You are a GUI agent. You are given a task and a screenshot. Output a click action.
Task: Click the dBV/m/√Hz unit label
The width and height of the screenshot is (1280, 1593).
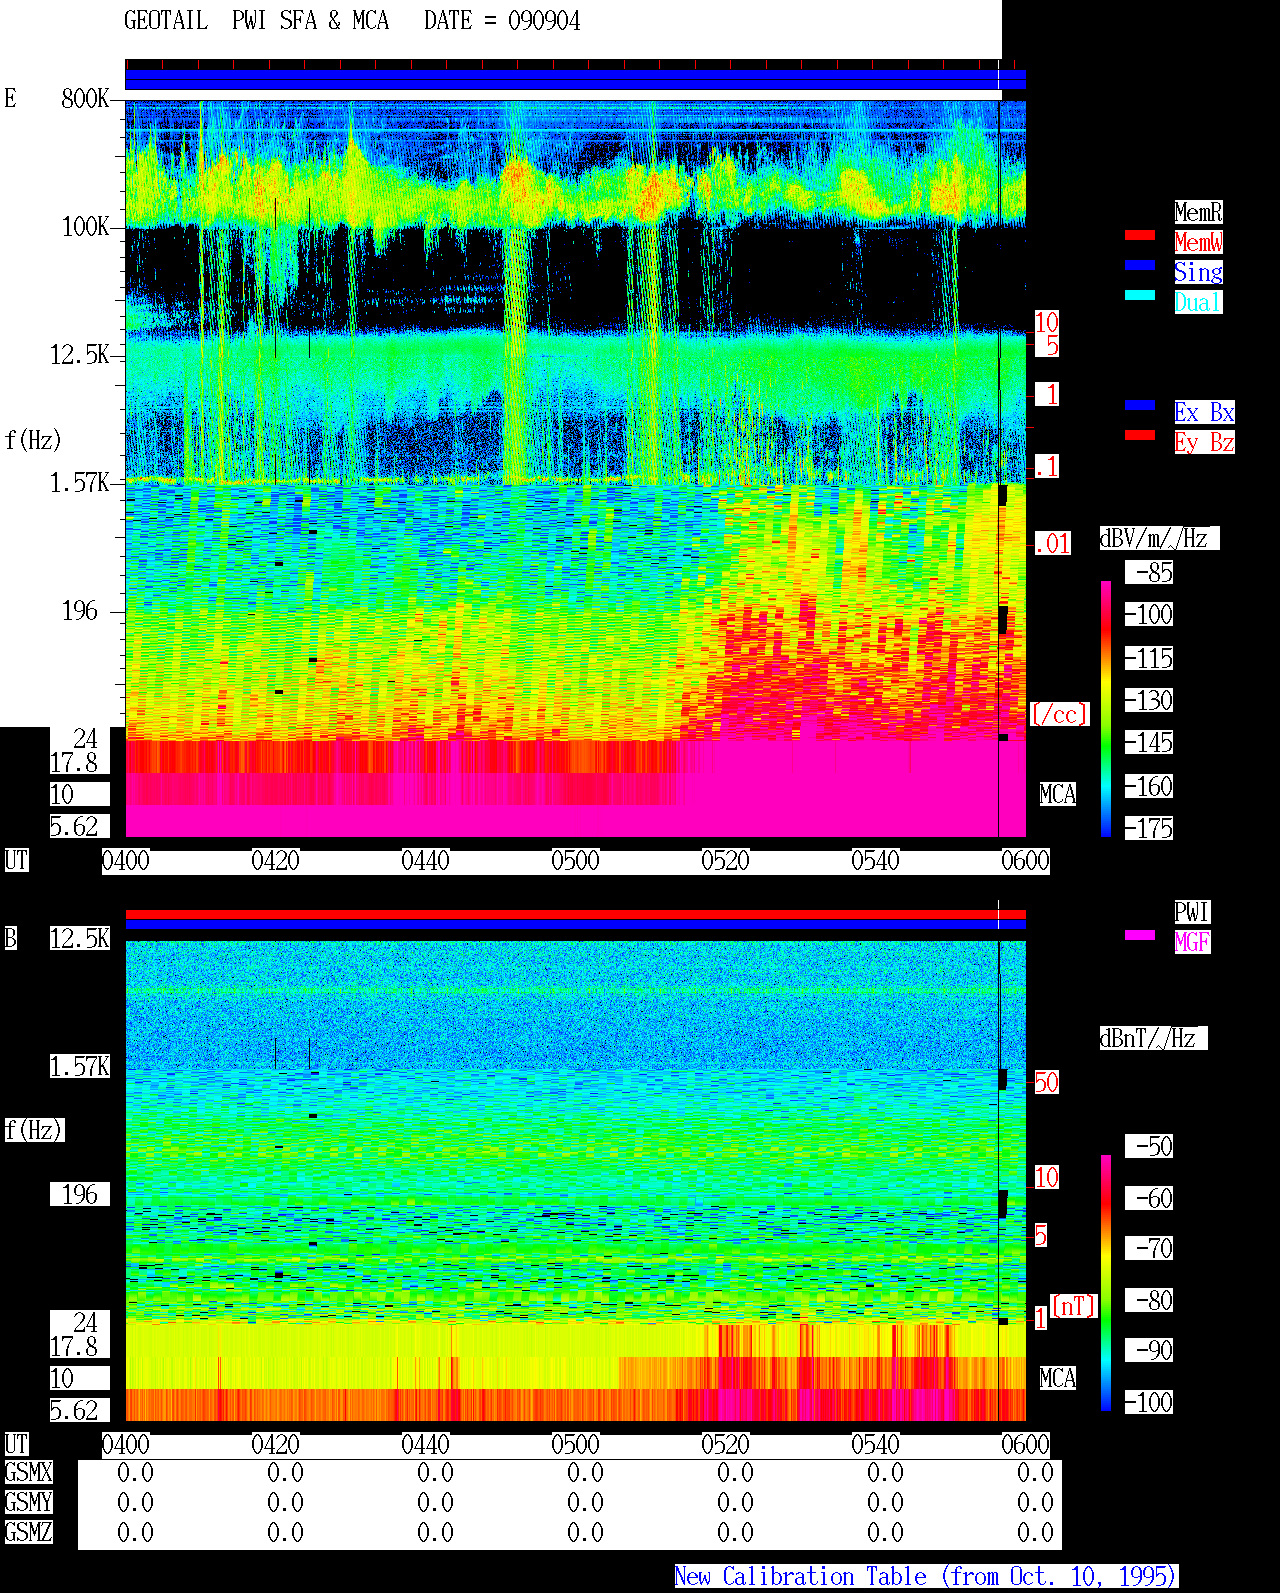(1159, 538)
